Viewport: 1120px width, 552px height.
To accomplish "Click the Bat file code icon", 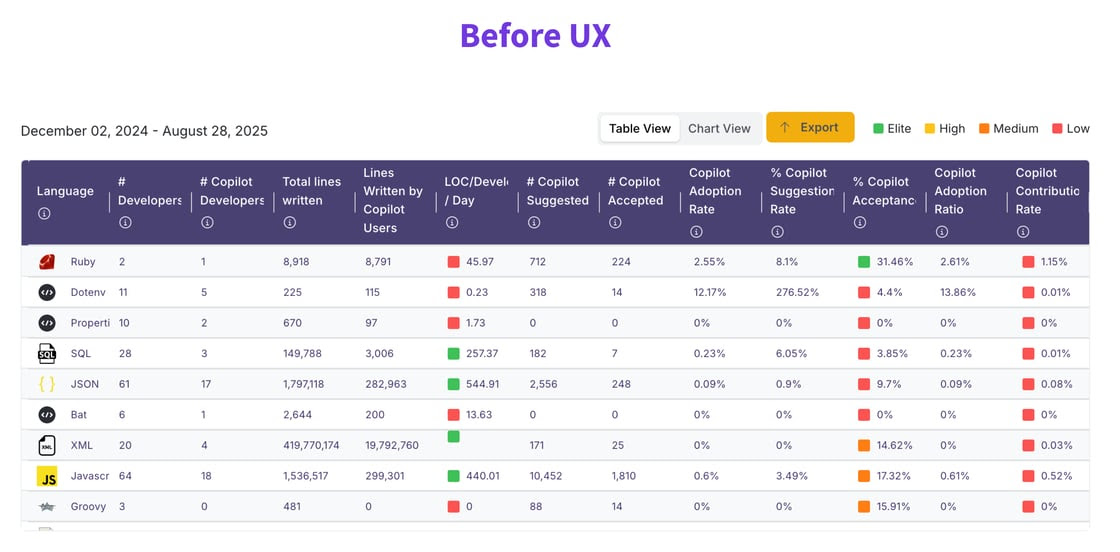I will [x=47, y=415].
